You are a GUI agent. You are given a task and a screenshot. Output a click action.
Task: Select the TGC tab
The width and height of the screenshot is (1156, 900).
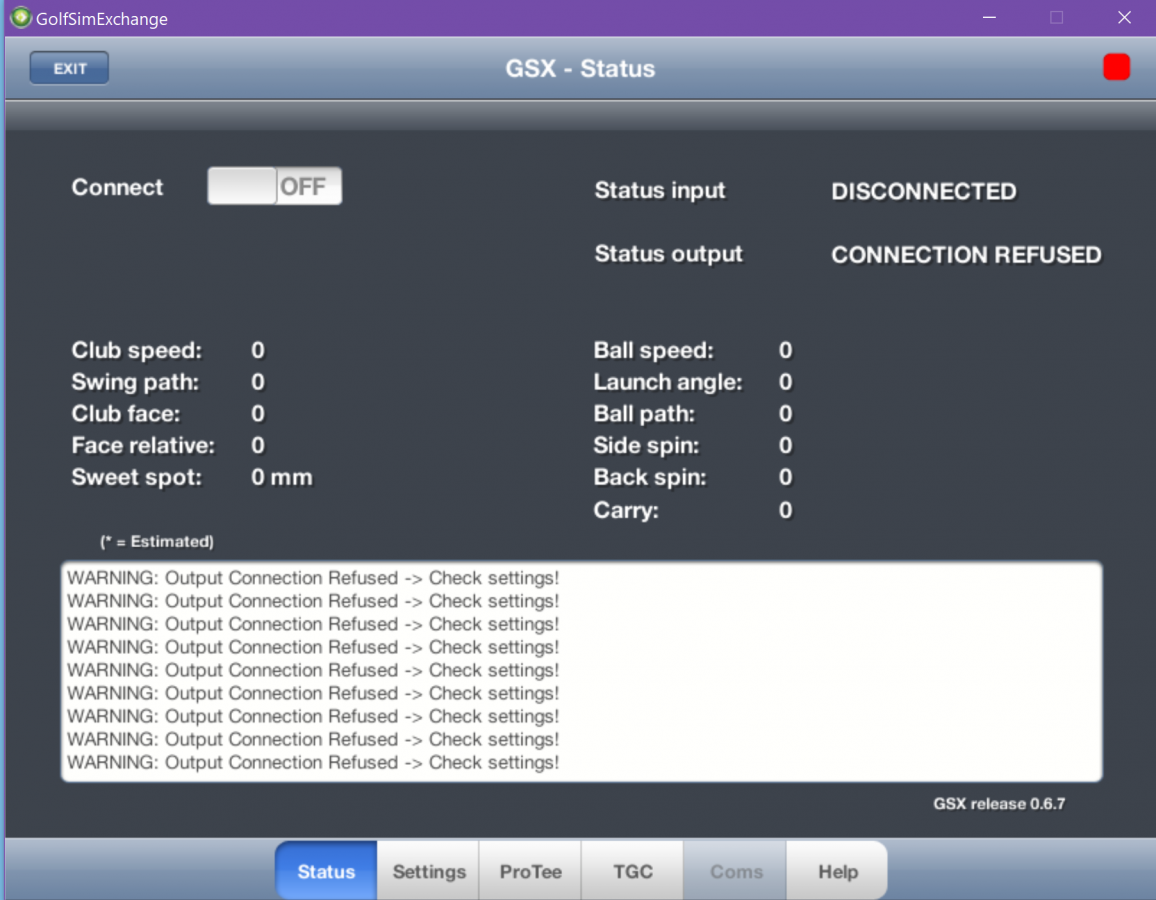pyautogui.click(x=633, y=871)
